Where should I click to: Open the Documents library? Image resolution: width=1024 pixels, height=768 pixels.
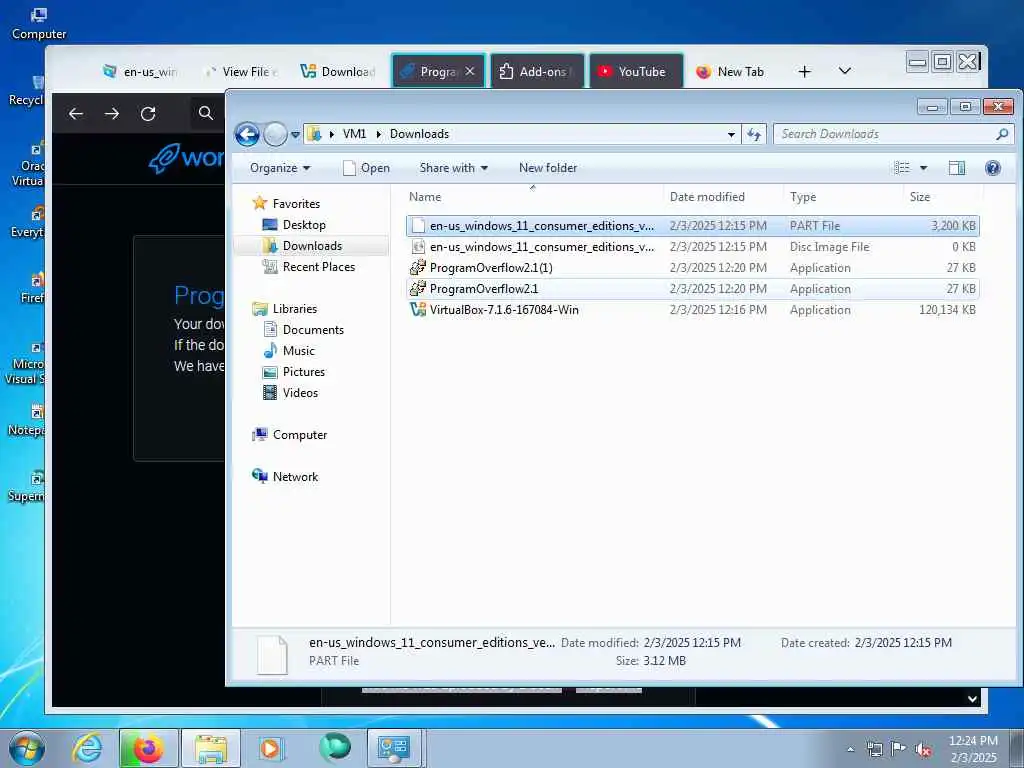pos(304,330)
